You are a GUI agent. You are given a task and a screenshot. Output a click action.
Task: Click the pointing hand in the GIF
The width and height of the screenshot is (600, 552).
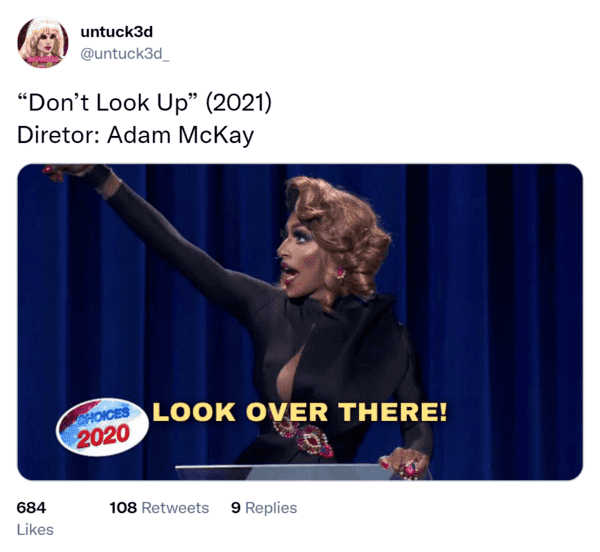65,172
